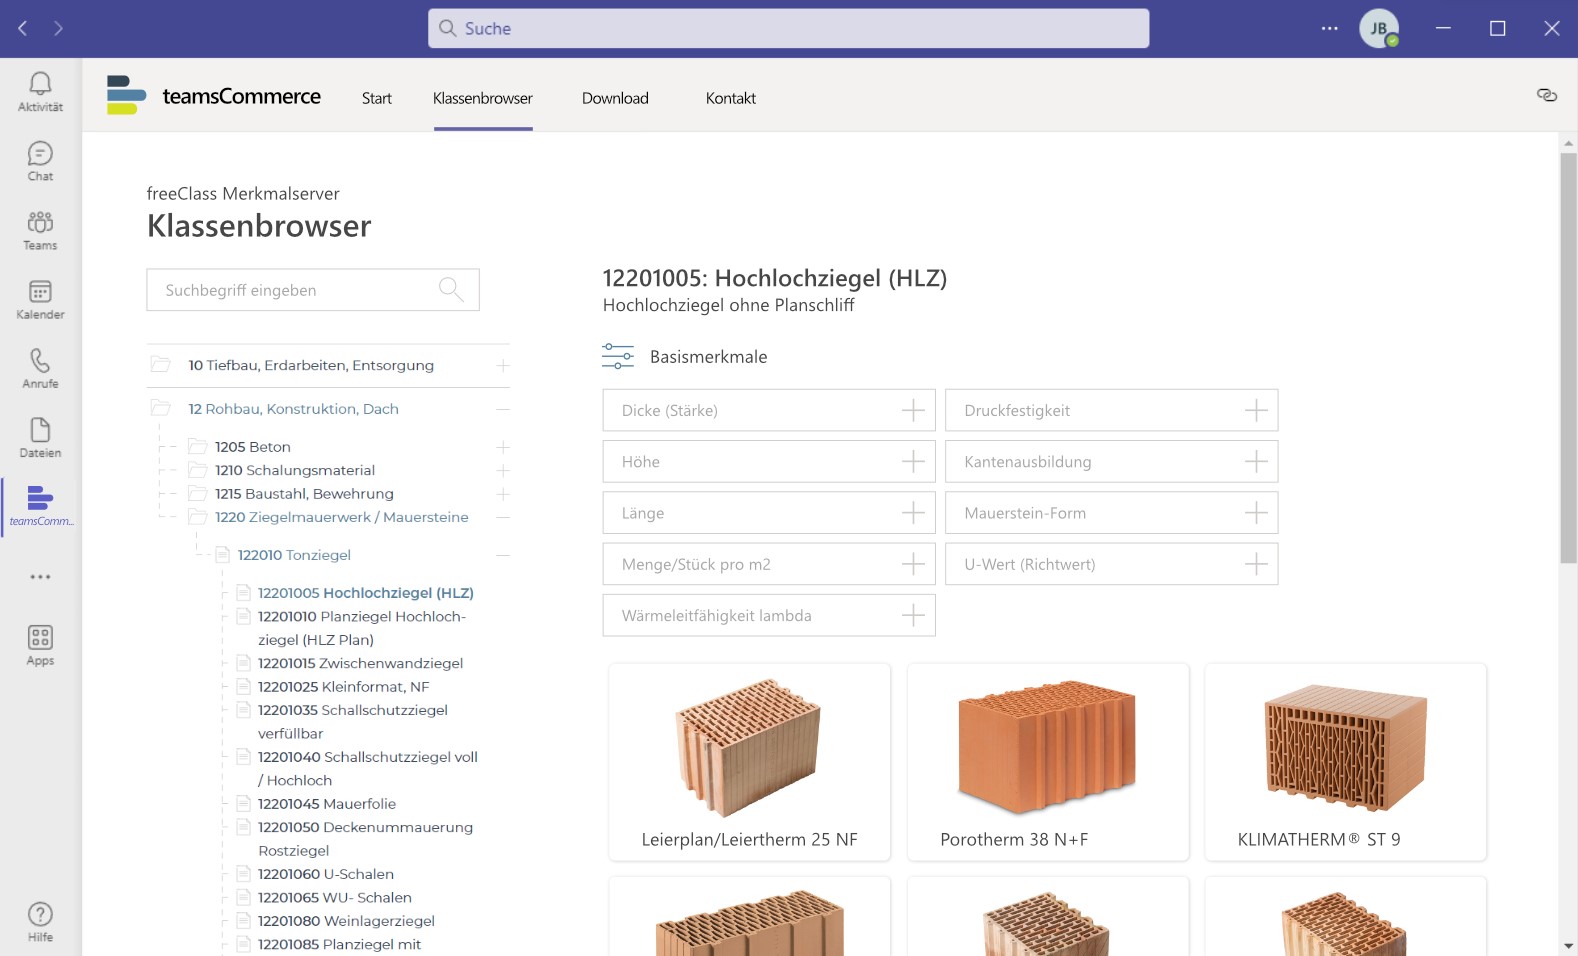
Task: Open the settings and more ellipsis menu
Action: [x=1329, y=28]
